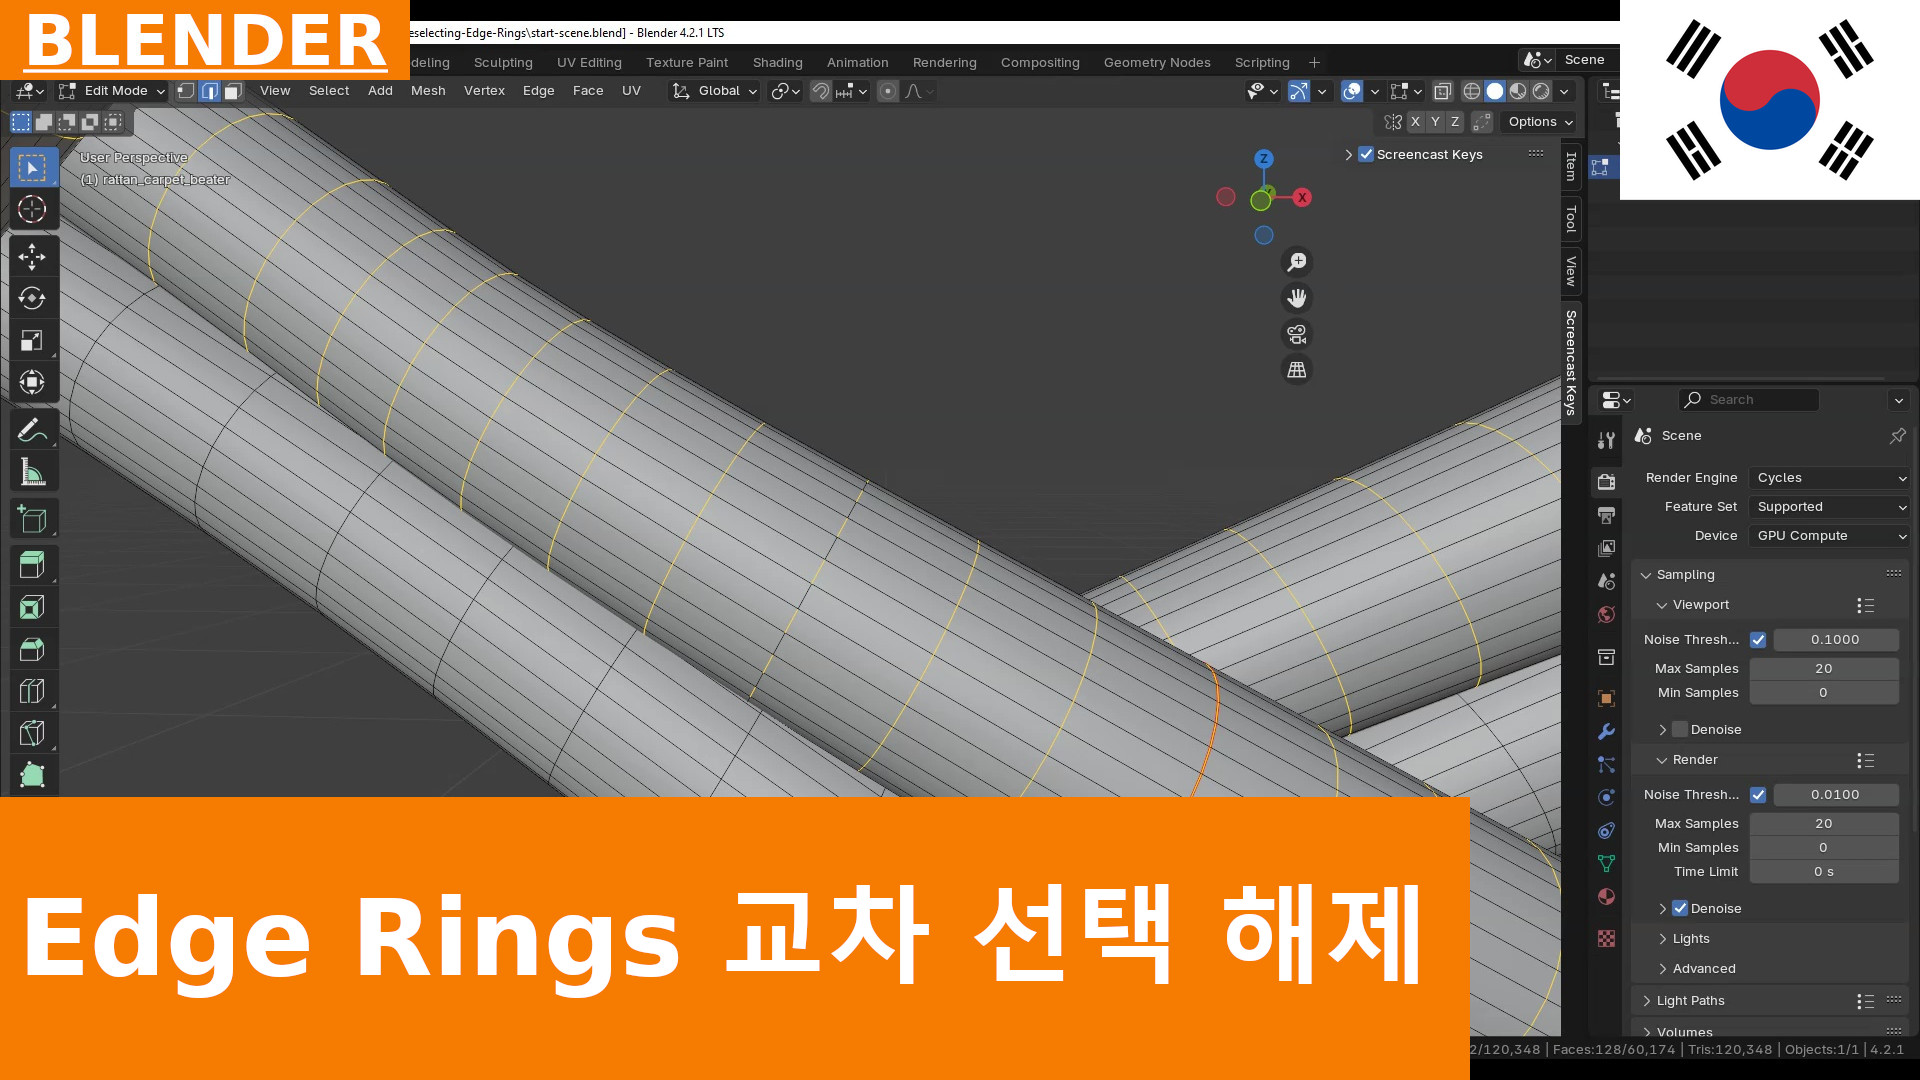Uncheck the Screencast Keys checkbox
1920x1080 pixels.
point(1366,154)
